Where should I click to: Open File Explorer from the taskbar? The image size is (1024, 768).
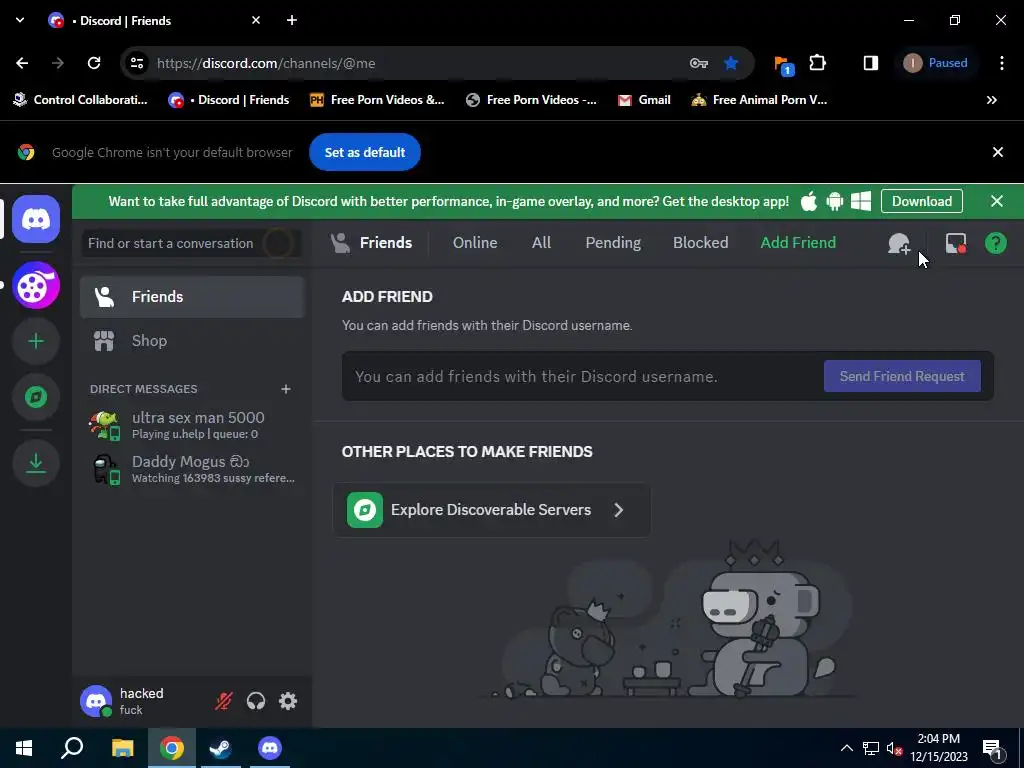click(x=122, y=748)
